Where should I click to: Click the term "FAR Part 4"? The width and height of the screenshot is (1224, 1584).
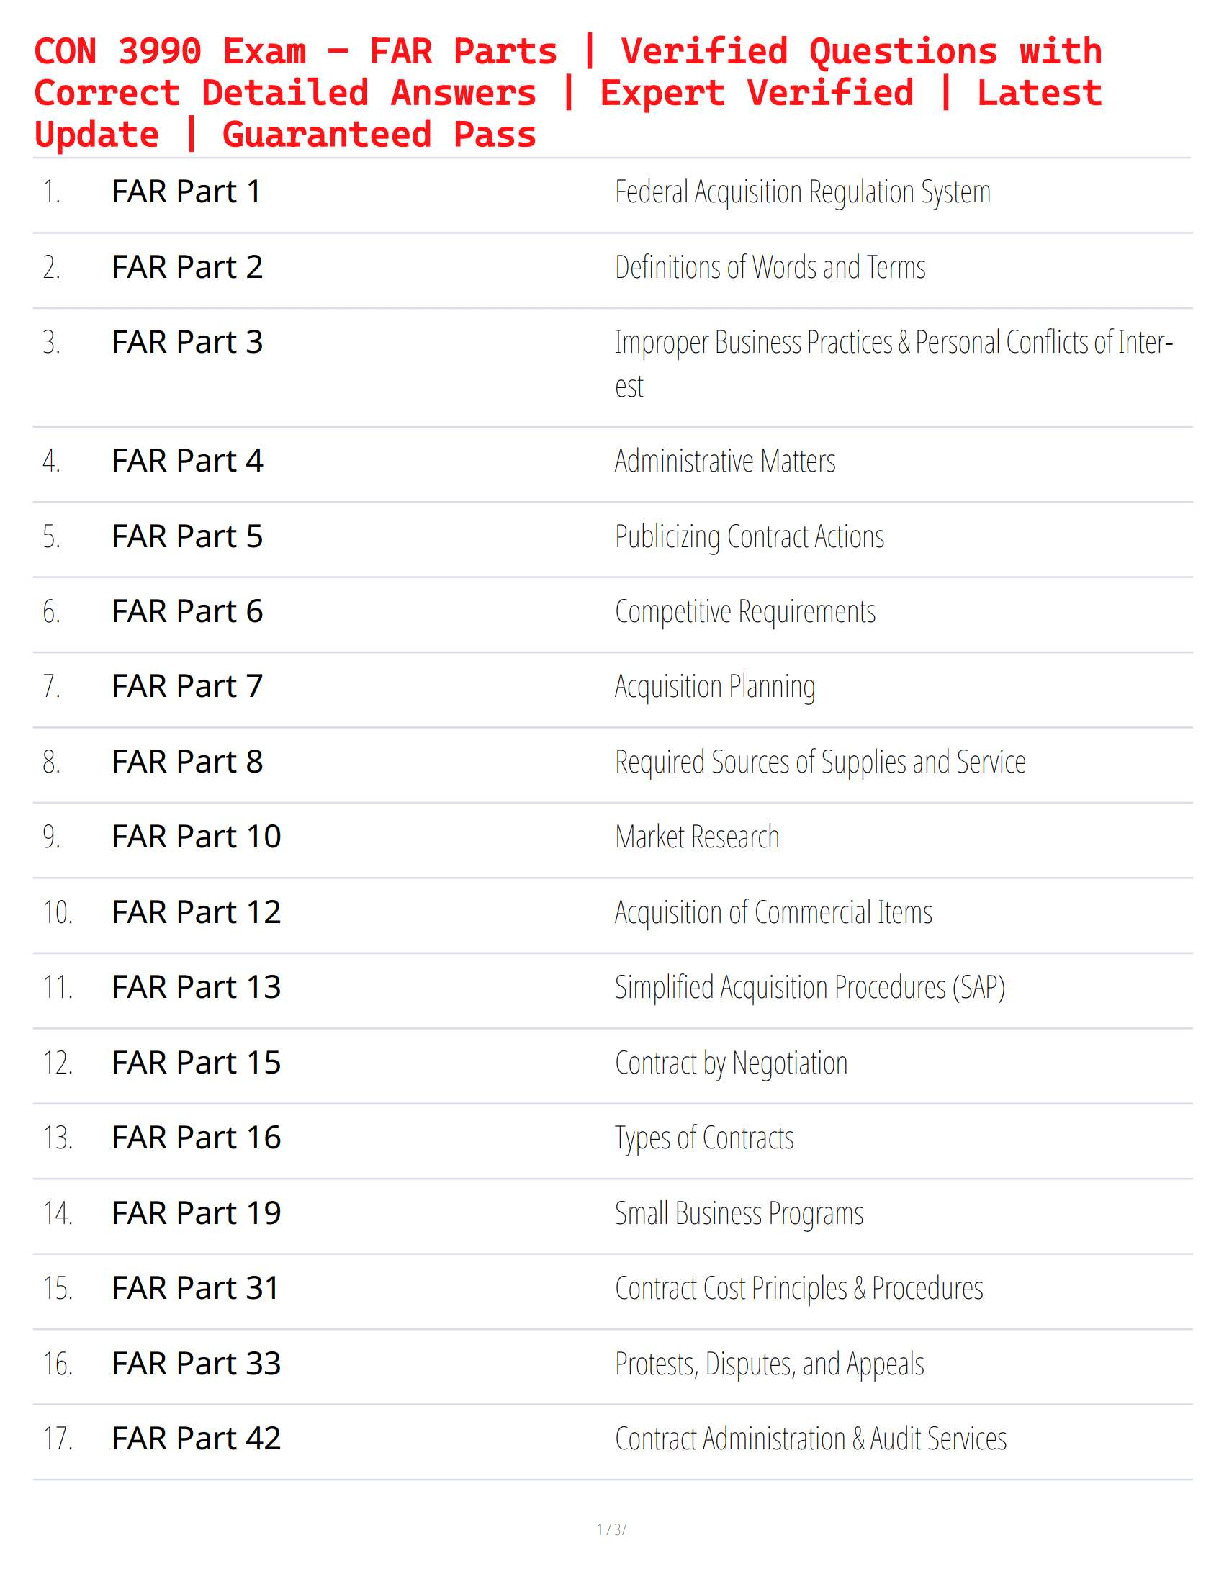coord(187,461)
